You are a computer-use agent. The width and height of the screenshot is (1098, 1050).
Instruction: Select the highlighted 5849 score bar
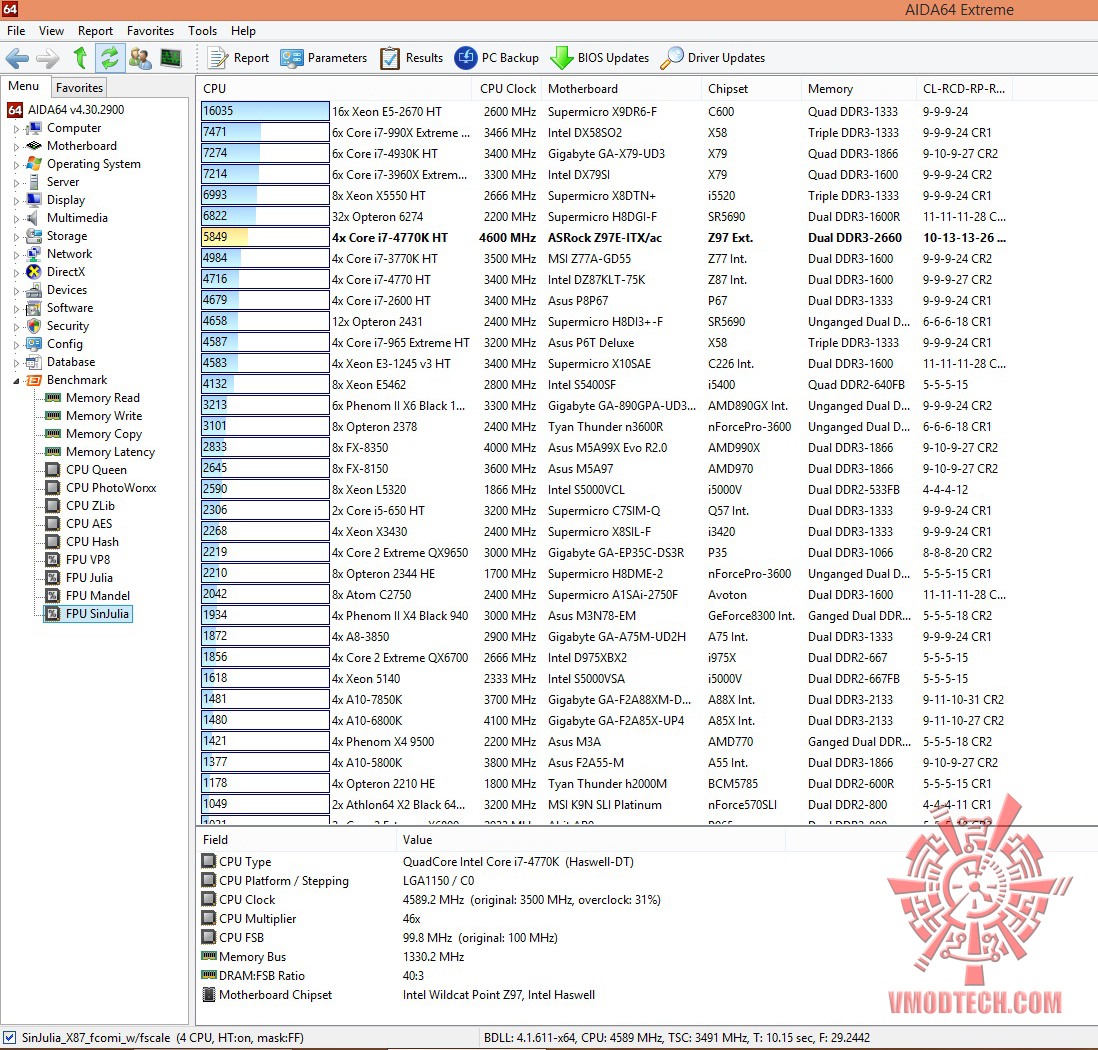(x=265, y=237)
